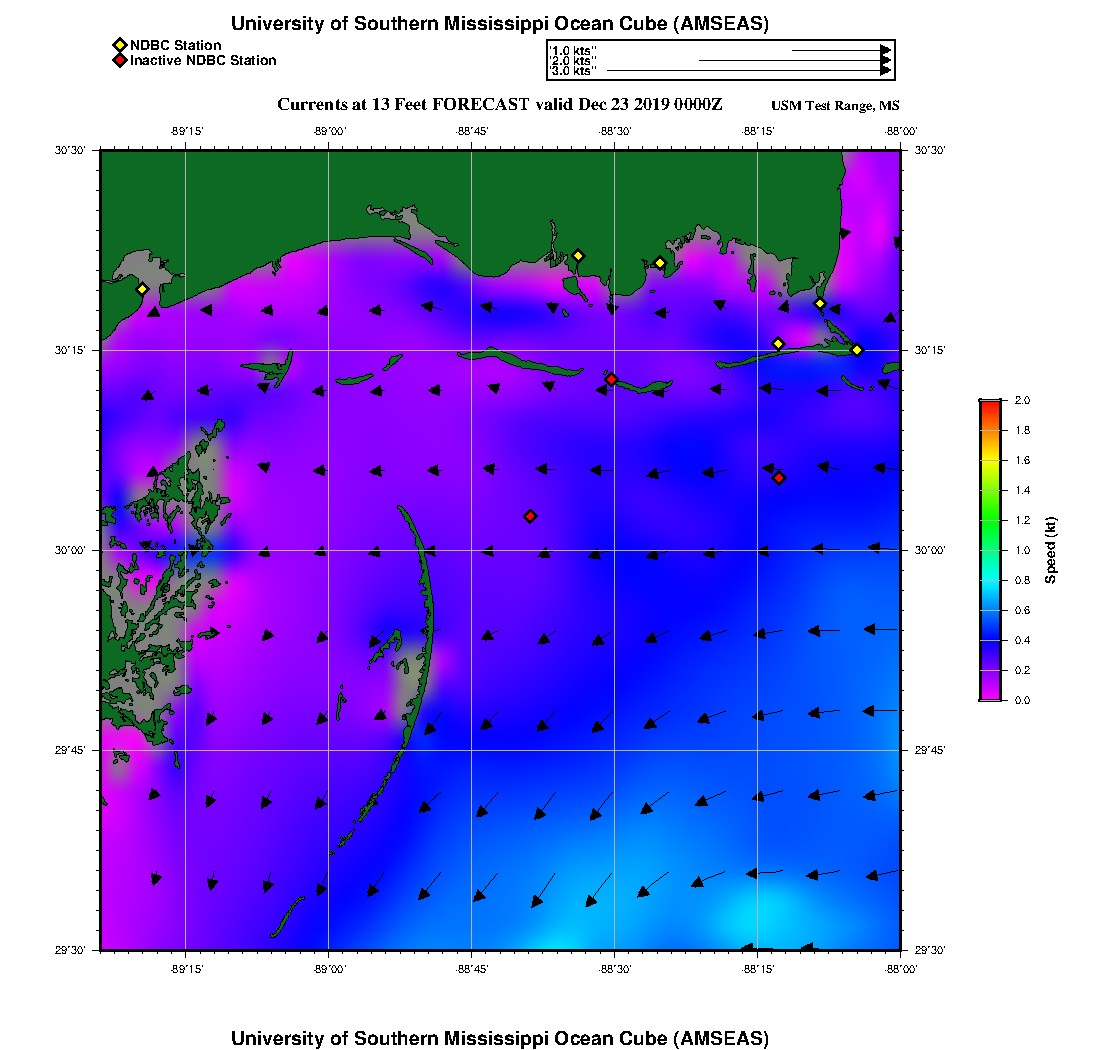Click the southernmost red inactive station marker
The image size is (1100, 1050).
coord(530,516)
